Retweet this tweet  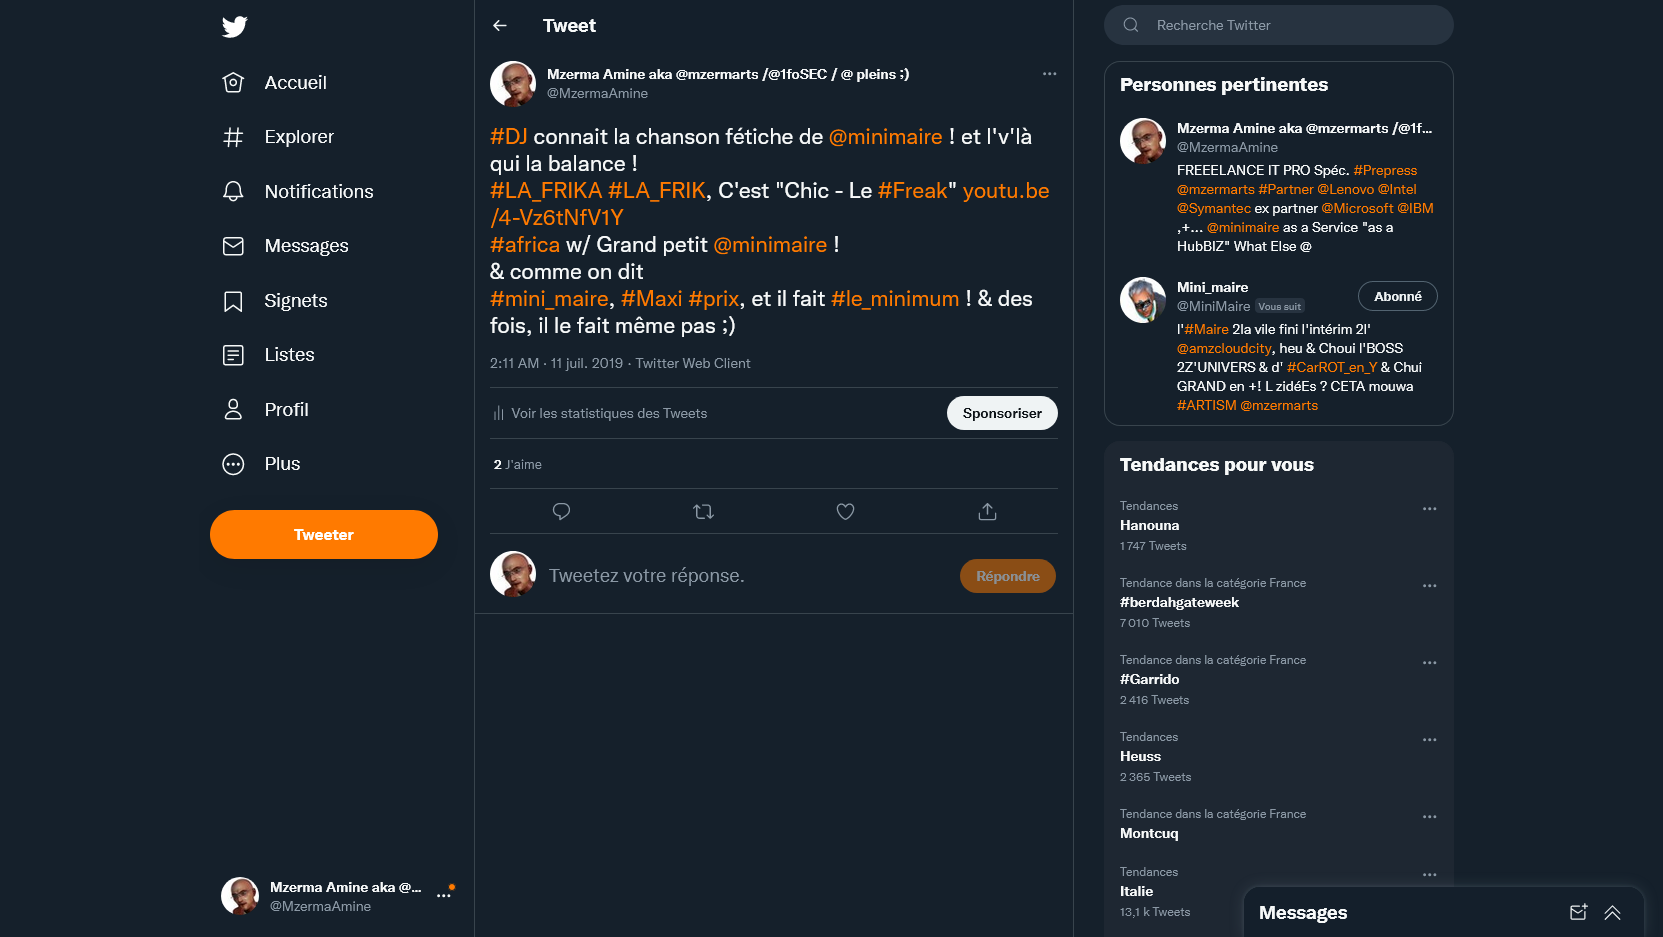click(703, 512)
